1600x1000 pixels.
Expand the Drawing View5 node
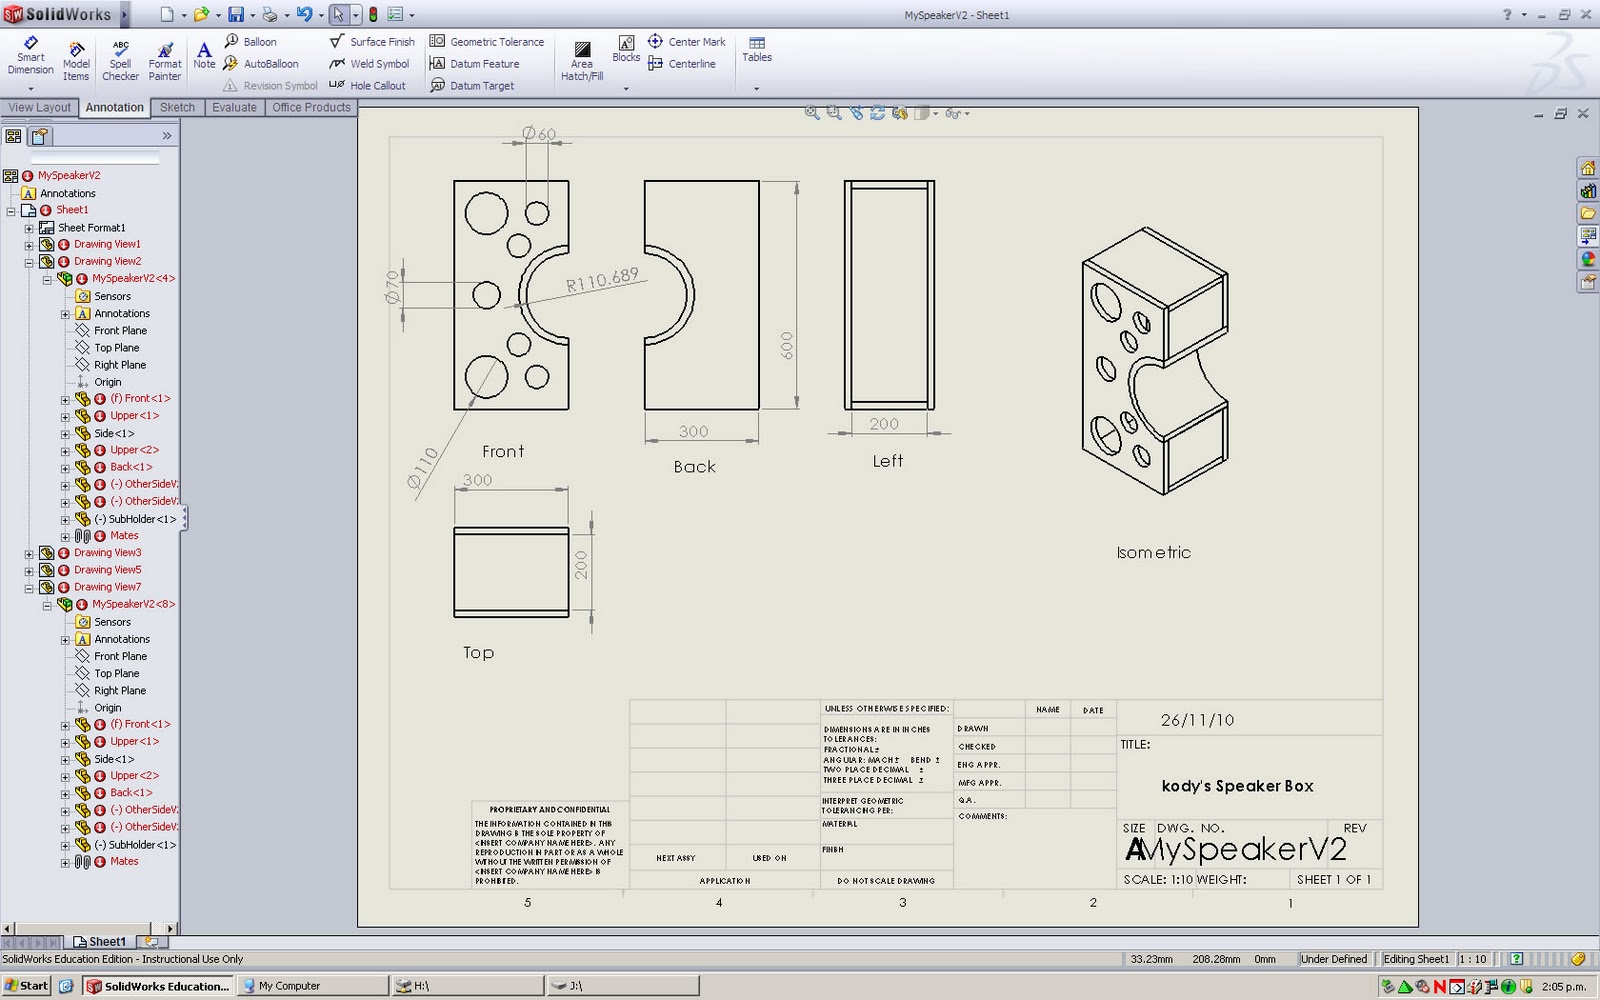pyautogui.click(x=29, y=570)
